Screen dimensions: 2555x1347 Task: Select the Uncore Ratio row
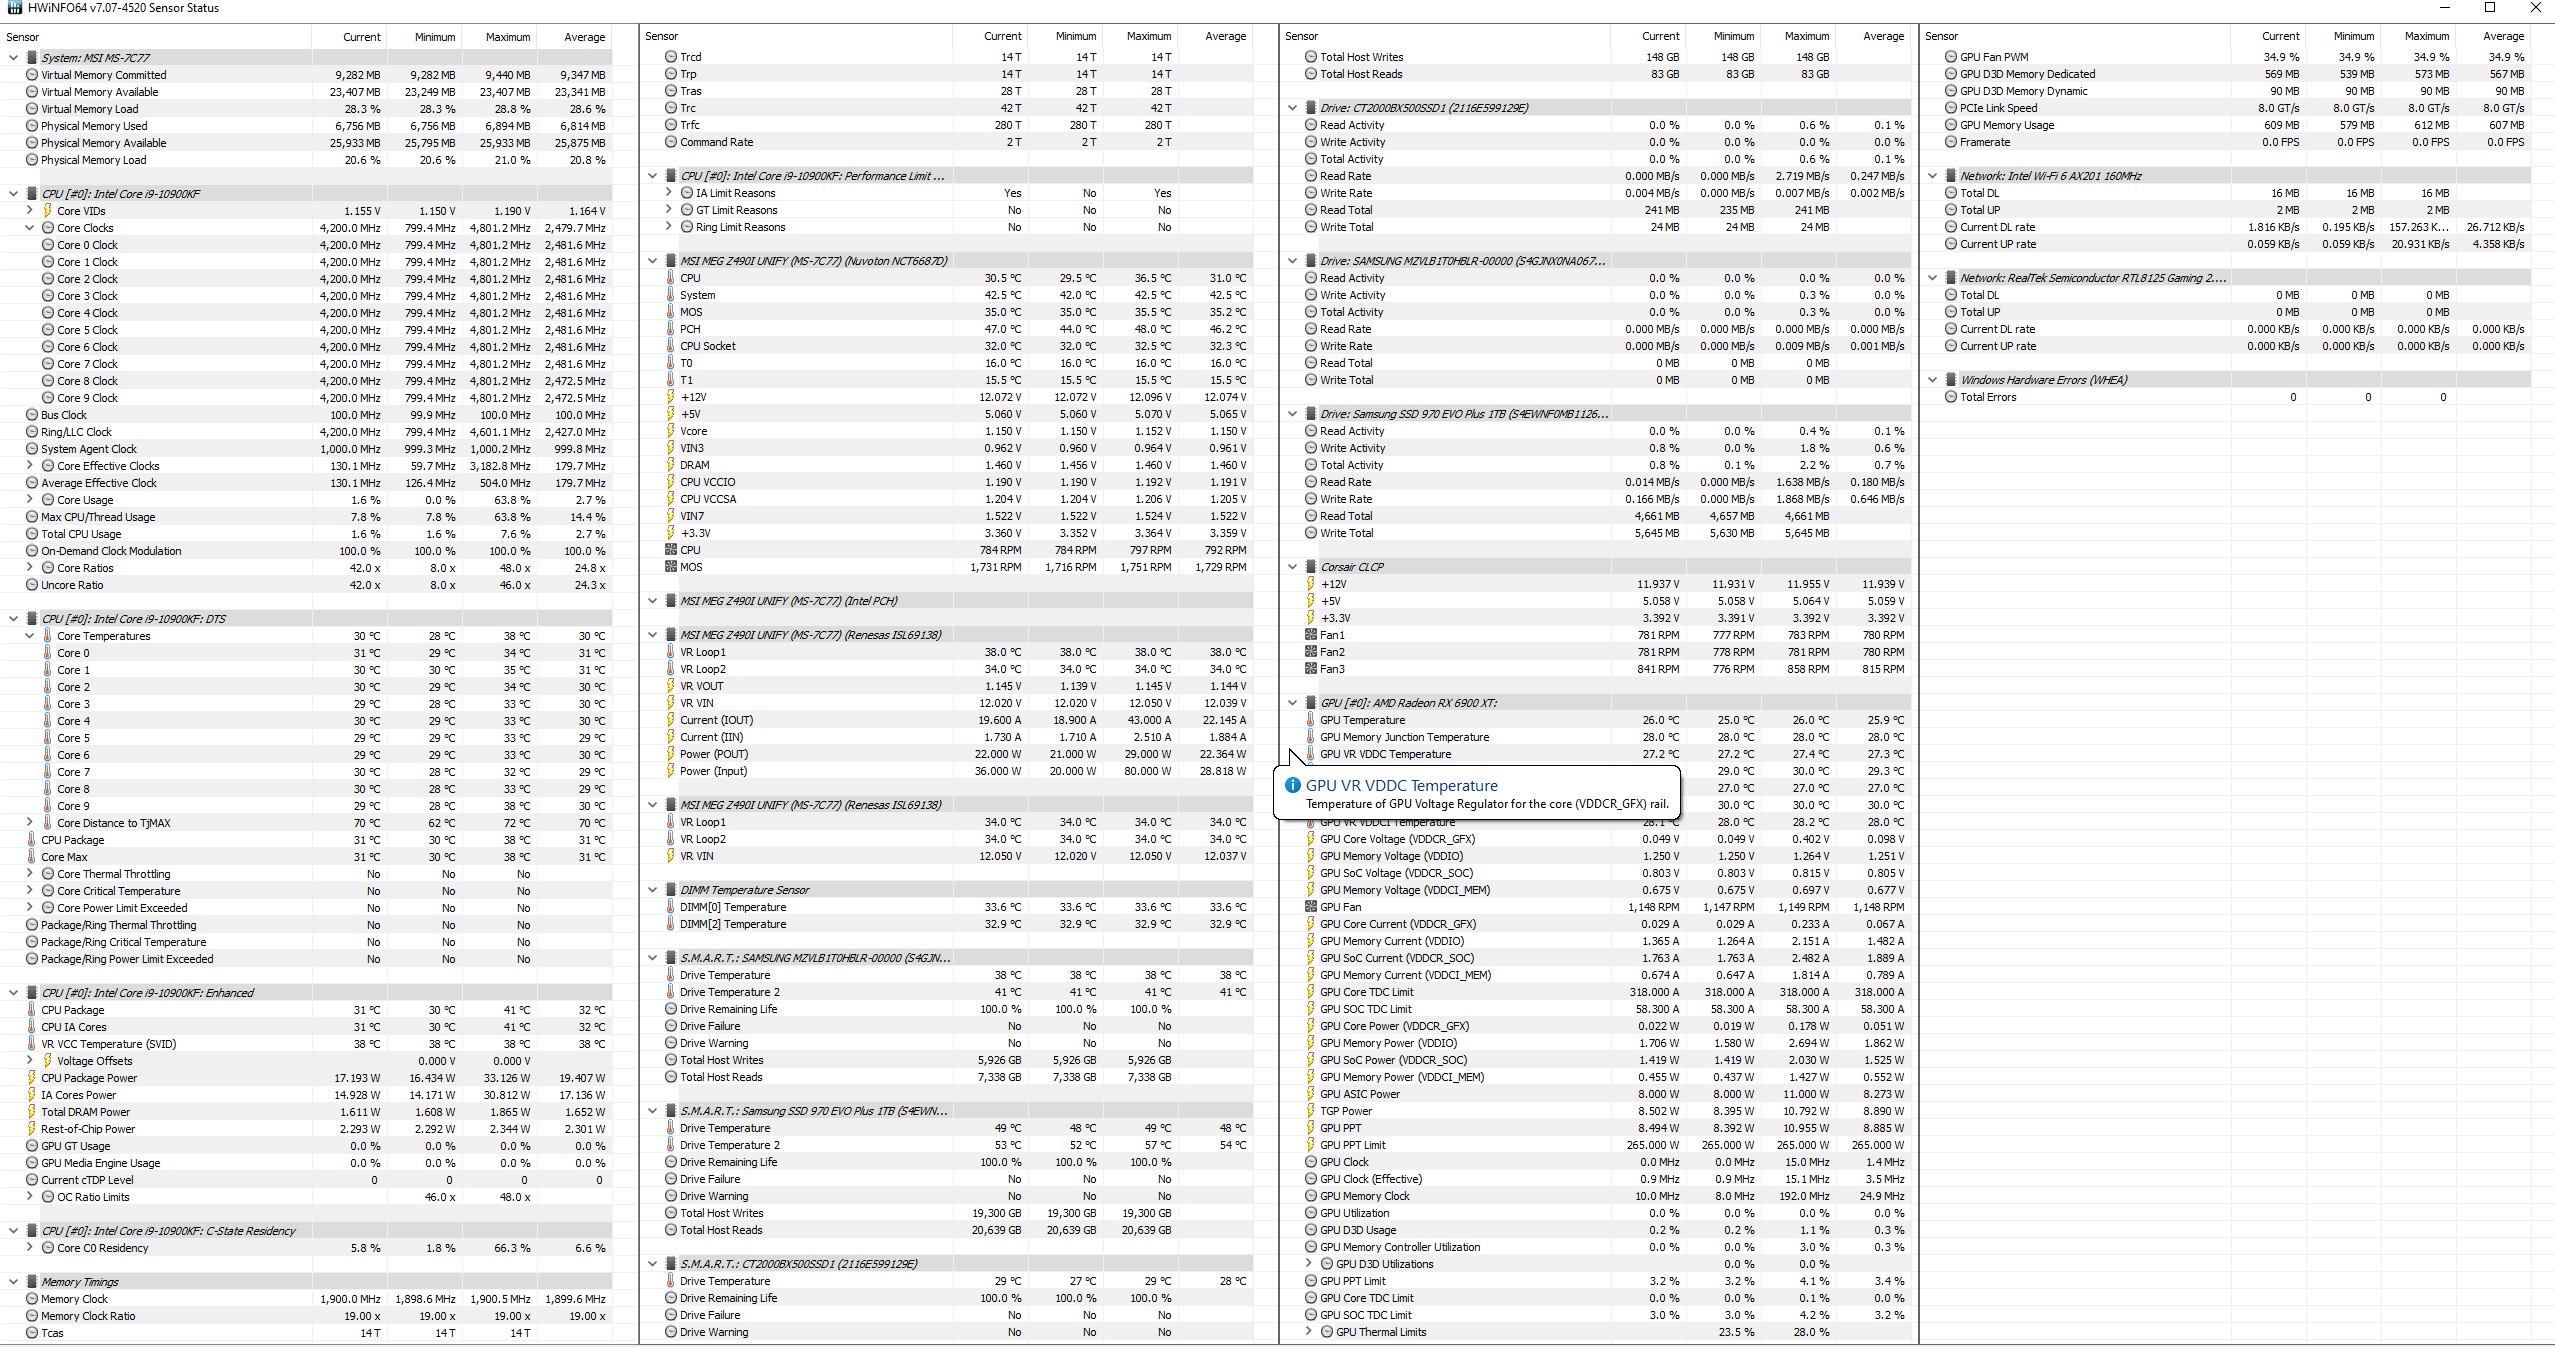pyautogui.click(x=308, y=585)
